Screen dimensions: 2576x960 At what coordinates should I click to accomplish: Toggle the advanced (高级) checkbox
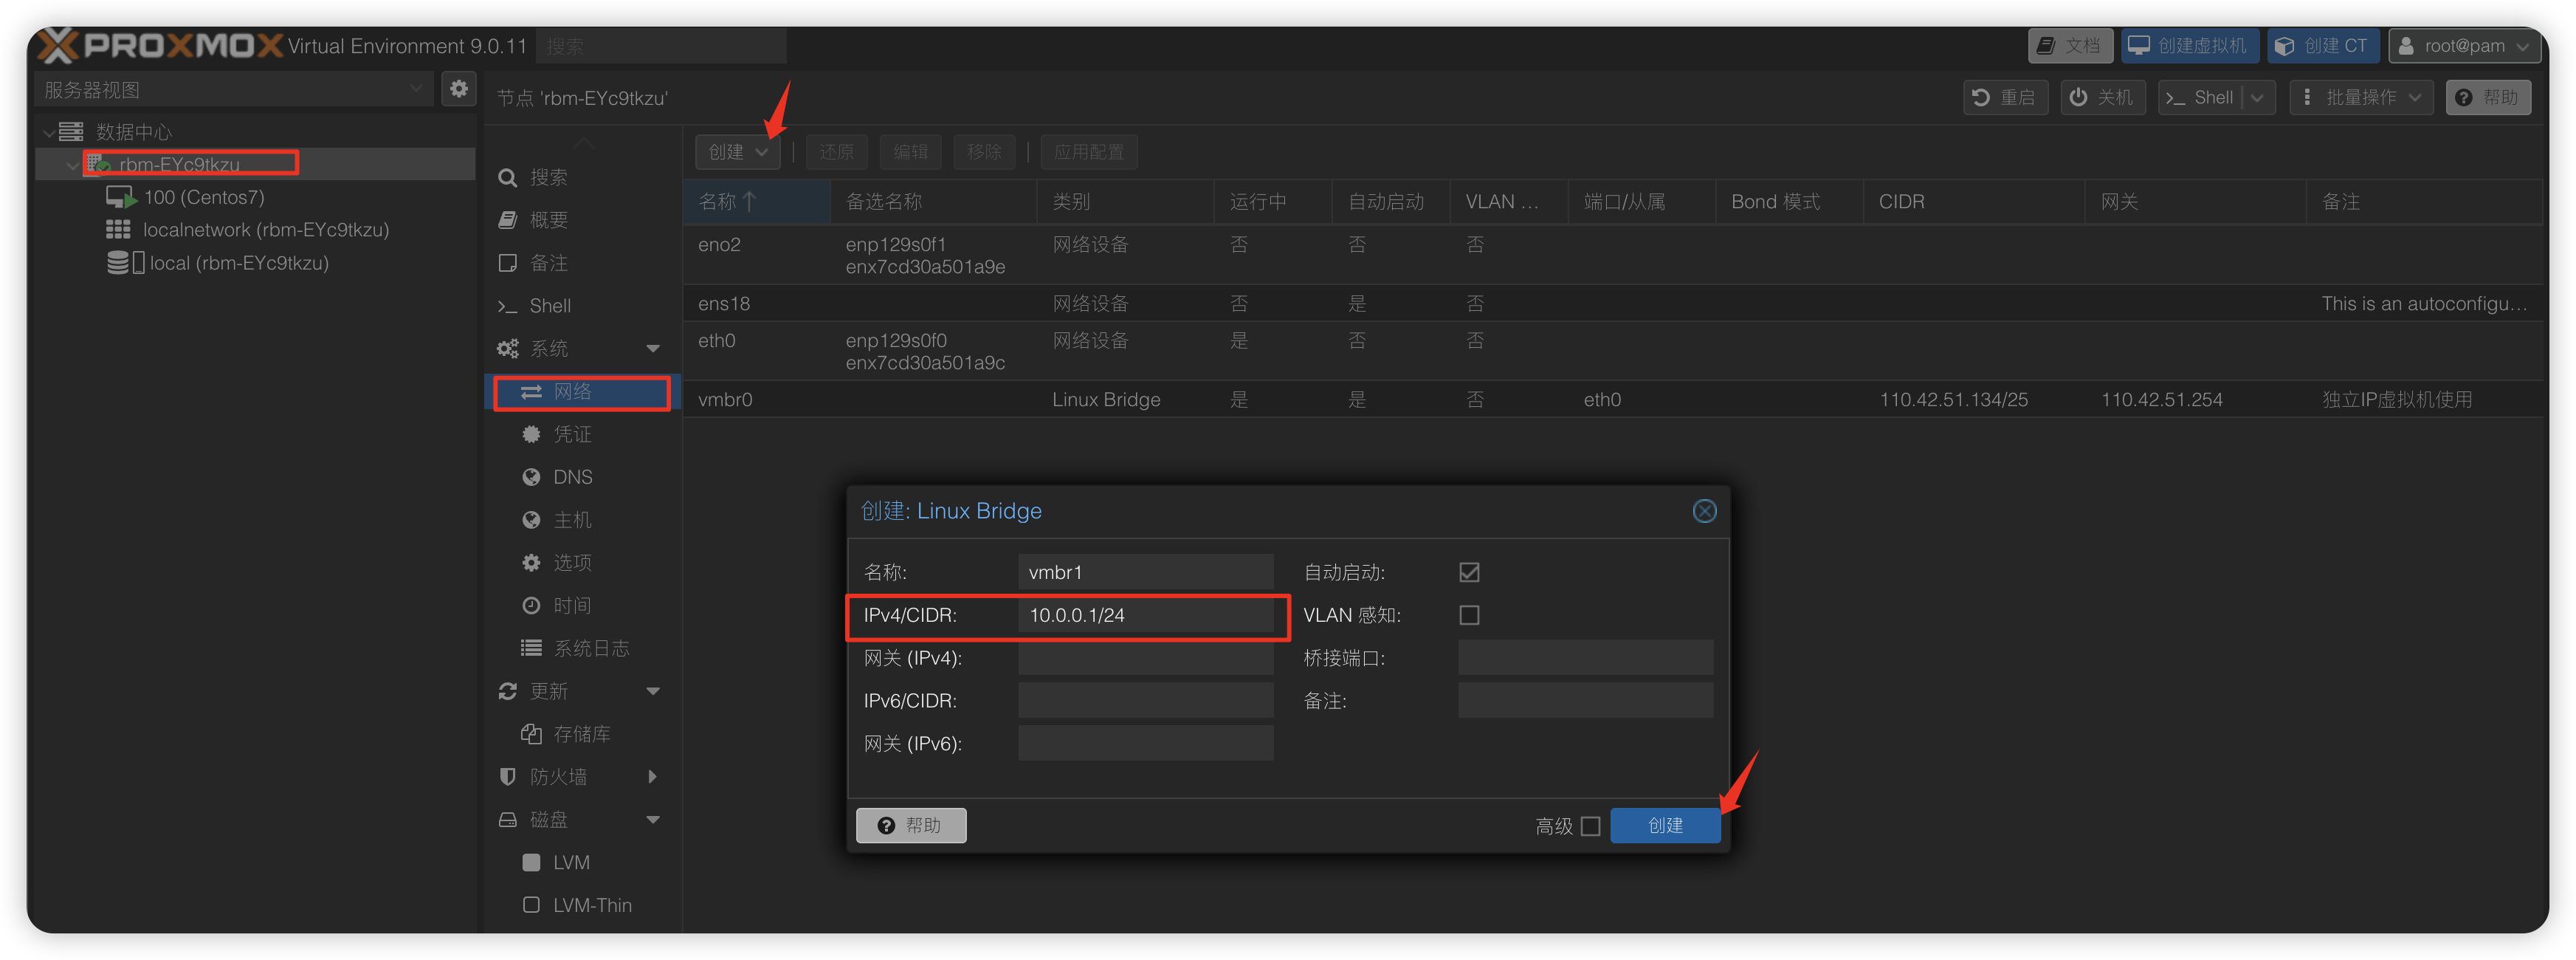[x=1591, y=826]
